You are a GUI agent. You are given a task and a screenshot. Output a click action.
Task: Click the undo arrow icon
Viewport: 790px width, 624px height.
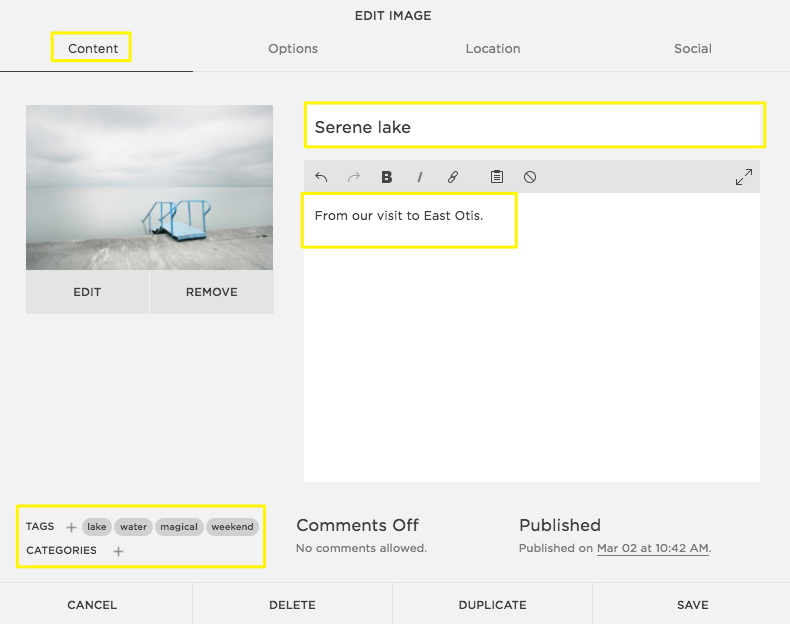coord(321,177)
